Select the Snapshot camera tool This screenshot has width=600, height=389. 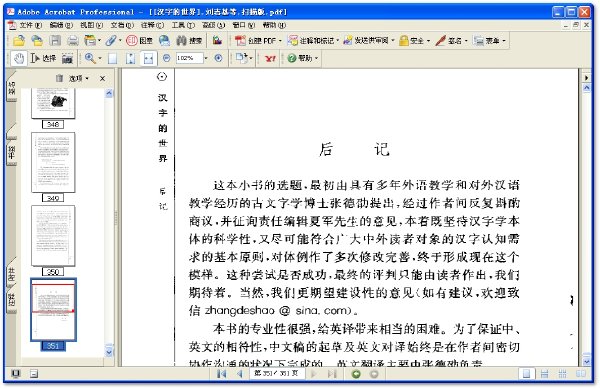(x=68, y=58)
